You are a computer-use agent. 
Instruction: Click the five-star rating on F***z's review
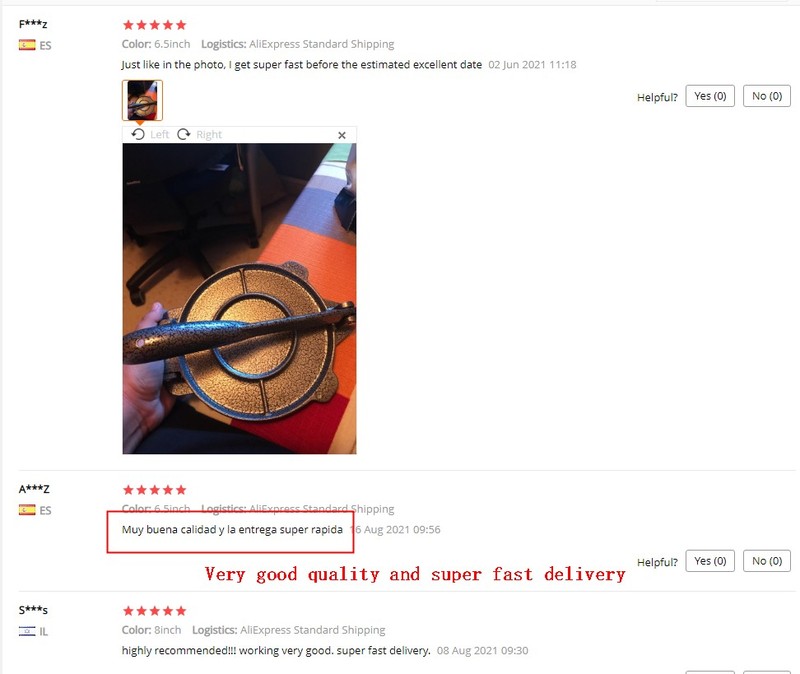coord(155,25)
